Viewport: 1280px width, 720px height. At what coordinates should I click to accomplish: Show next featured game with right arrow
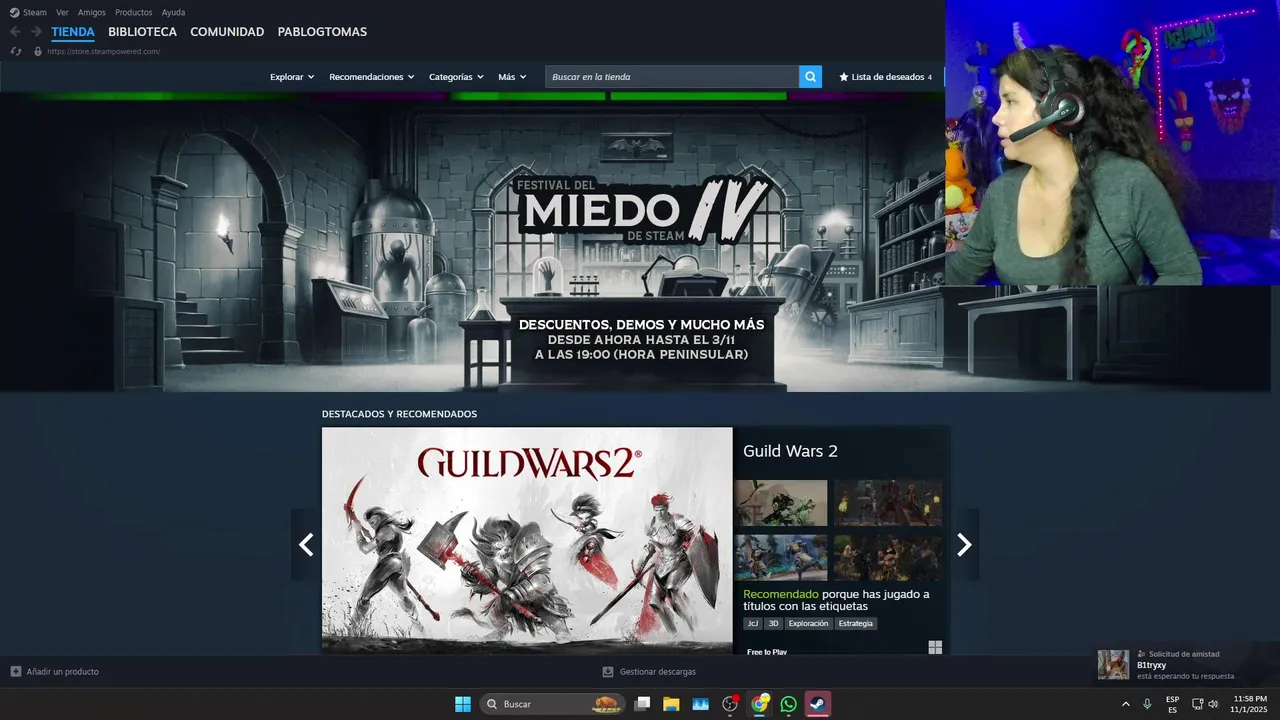(964, 544)
